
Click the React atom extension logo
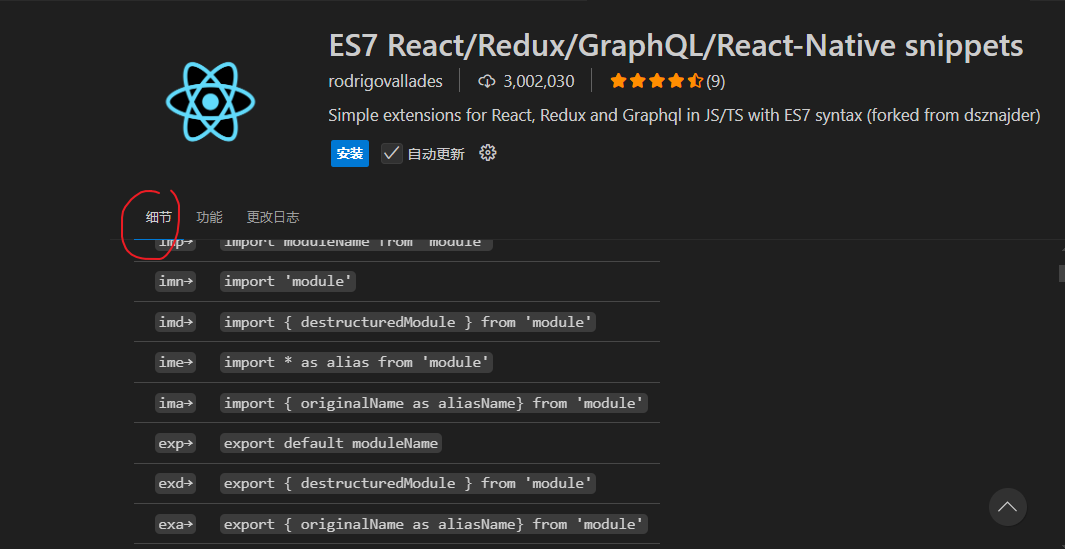tap(211, 102)
